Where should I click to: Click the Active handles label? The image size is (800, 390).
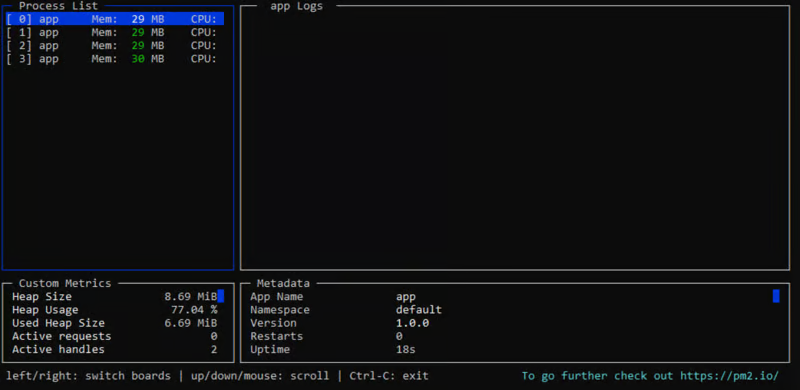(58, 350)
